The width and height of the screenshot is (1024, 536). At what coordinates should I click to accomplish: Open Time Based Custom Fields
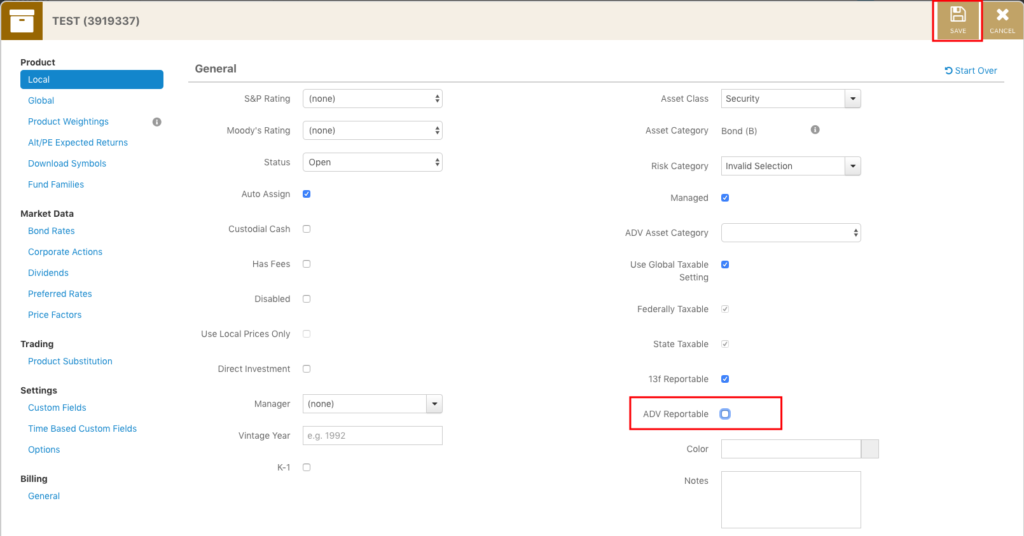[x=82, y=428]
